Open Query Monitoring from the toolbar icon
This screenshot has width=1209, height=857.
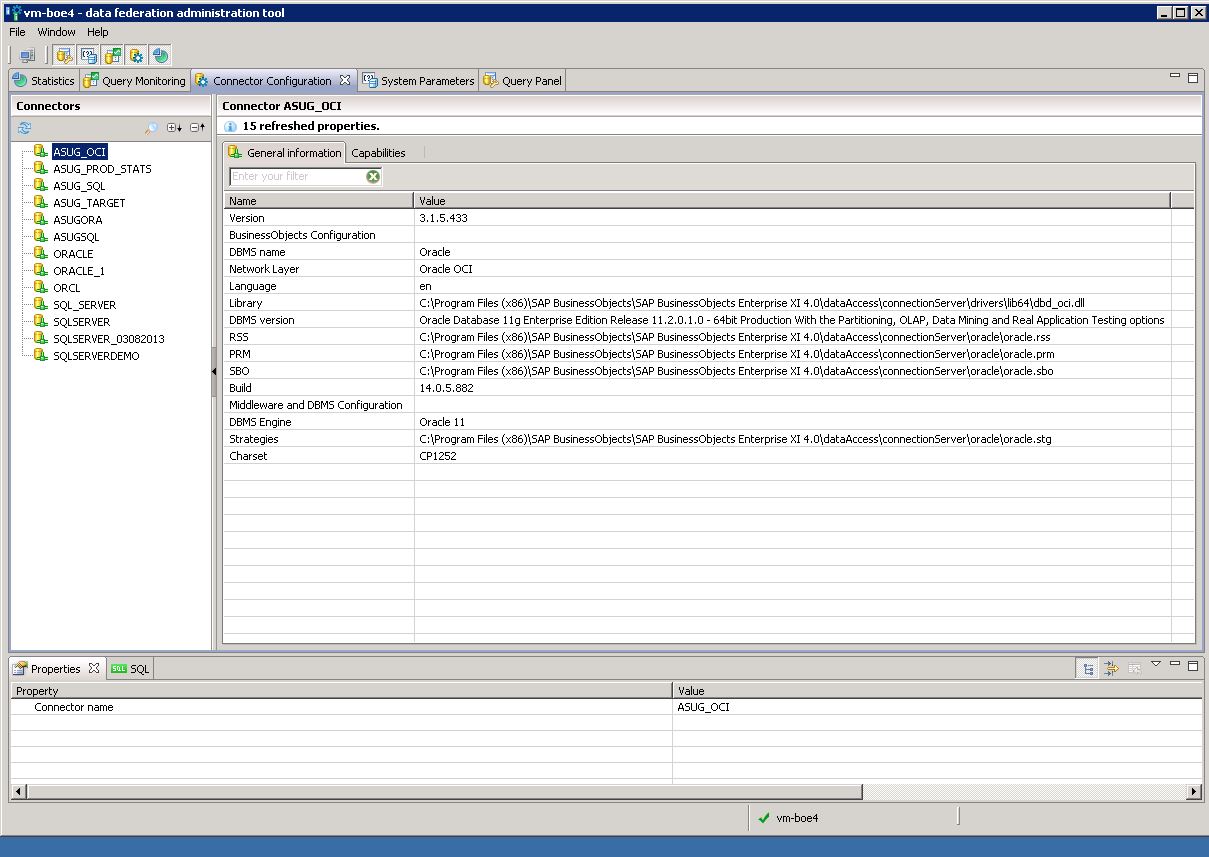coord(113,56)
